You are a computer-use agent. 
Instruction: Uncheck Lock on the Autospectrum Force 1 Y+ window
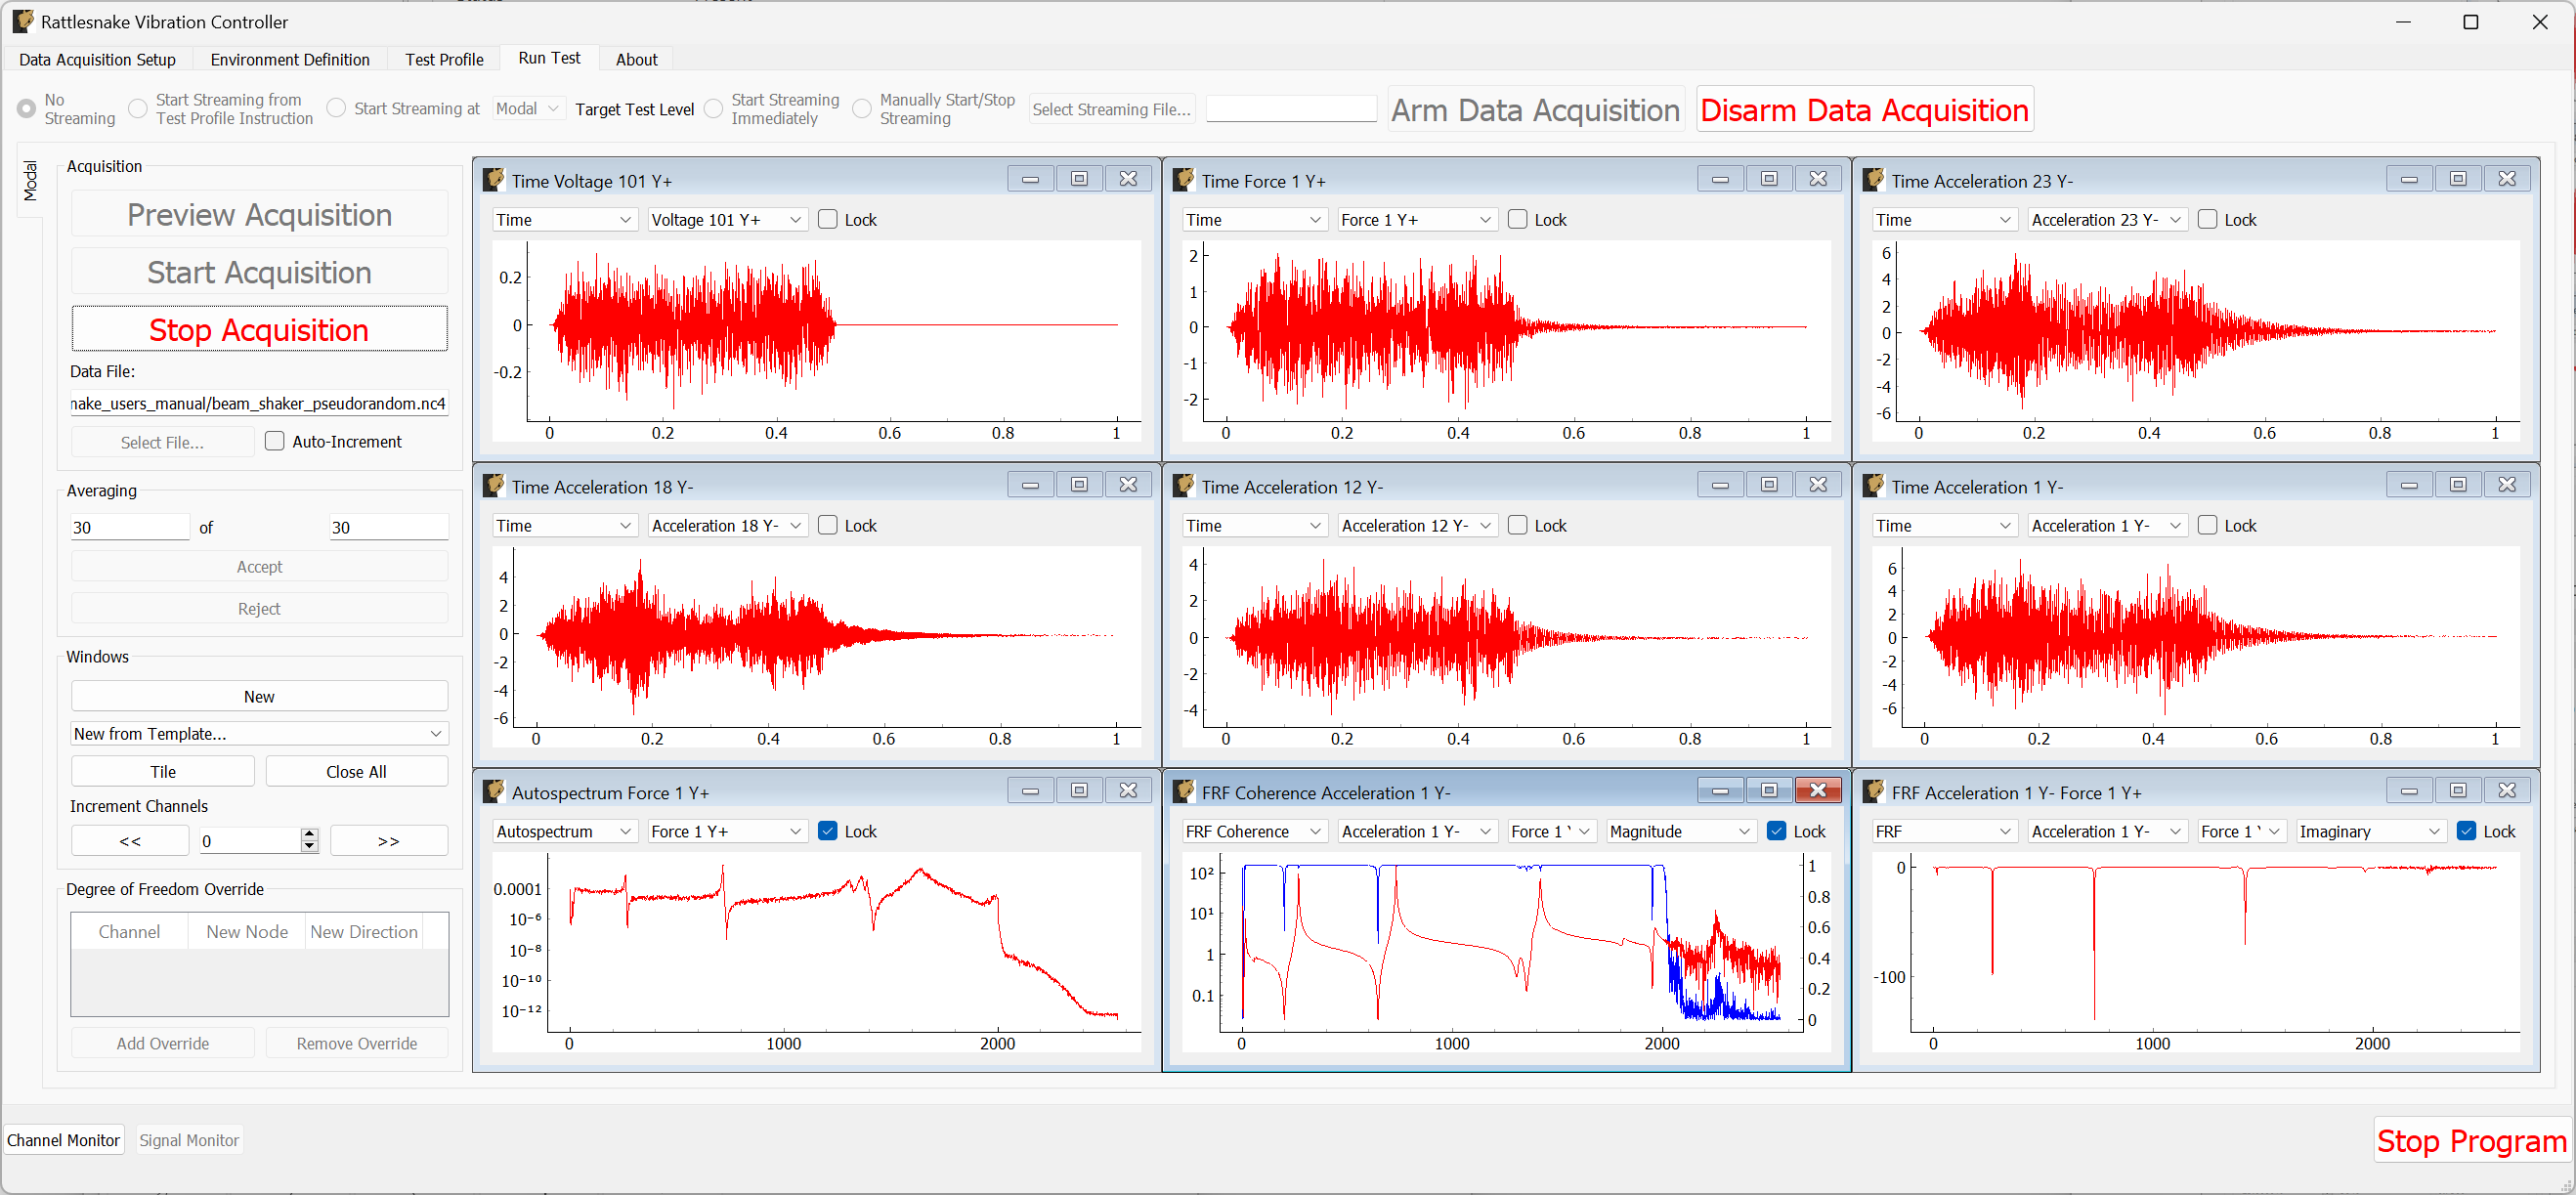(x=828, y=831)
